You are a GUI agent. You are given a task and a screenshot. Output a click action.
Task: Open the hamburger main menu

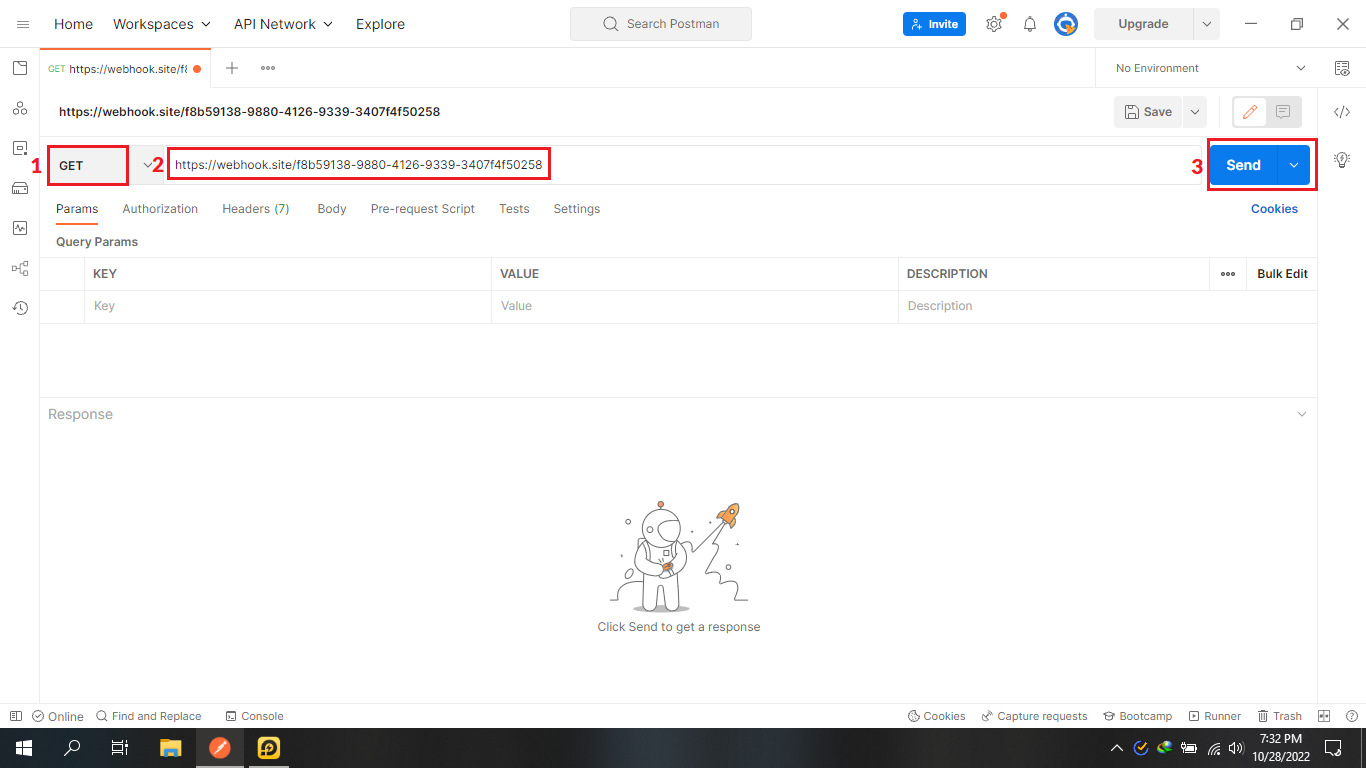coord(23,24)
